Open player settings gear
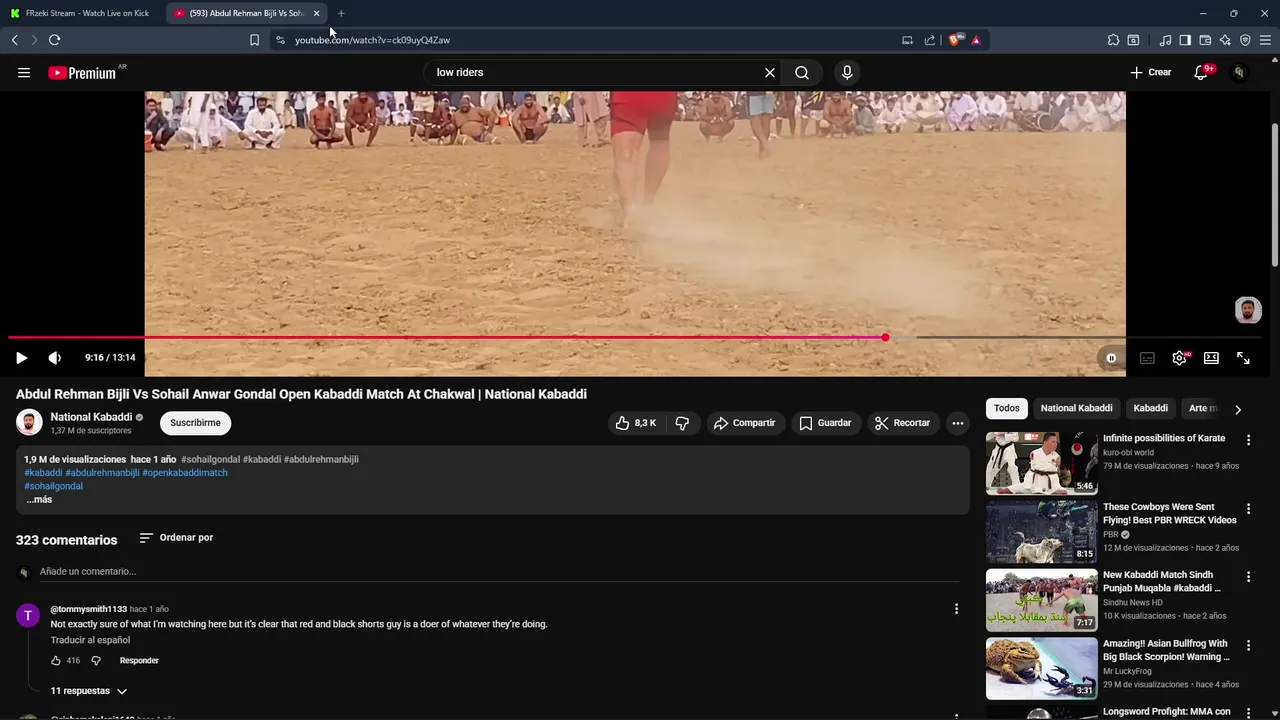 pos(1180,358)
